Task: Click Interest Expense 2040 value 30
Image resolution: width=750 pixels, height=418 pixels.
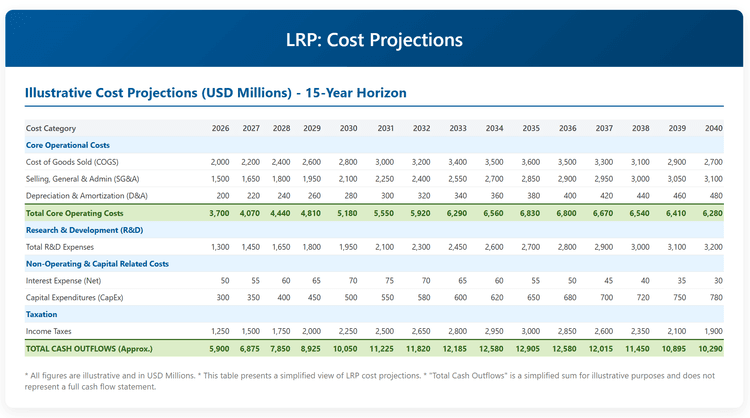Action: (x=718, y=281)
